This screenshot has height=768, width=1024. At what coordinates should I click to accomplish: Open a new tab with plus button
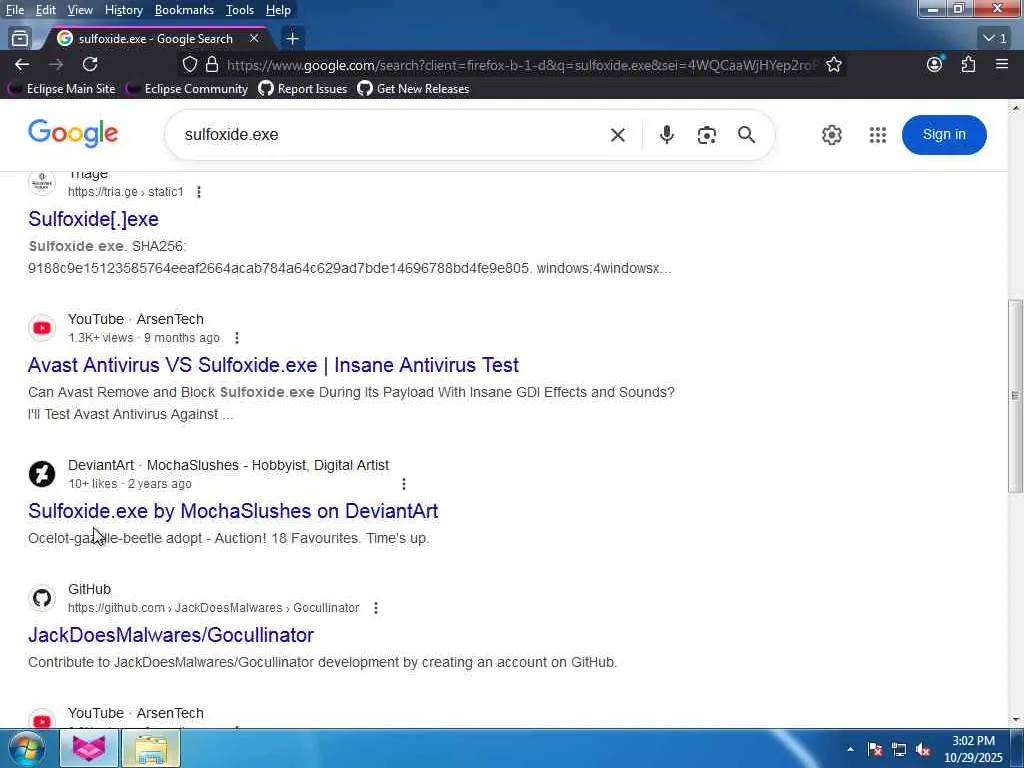[x=293, y=39]
